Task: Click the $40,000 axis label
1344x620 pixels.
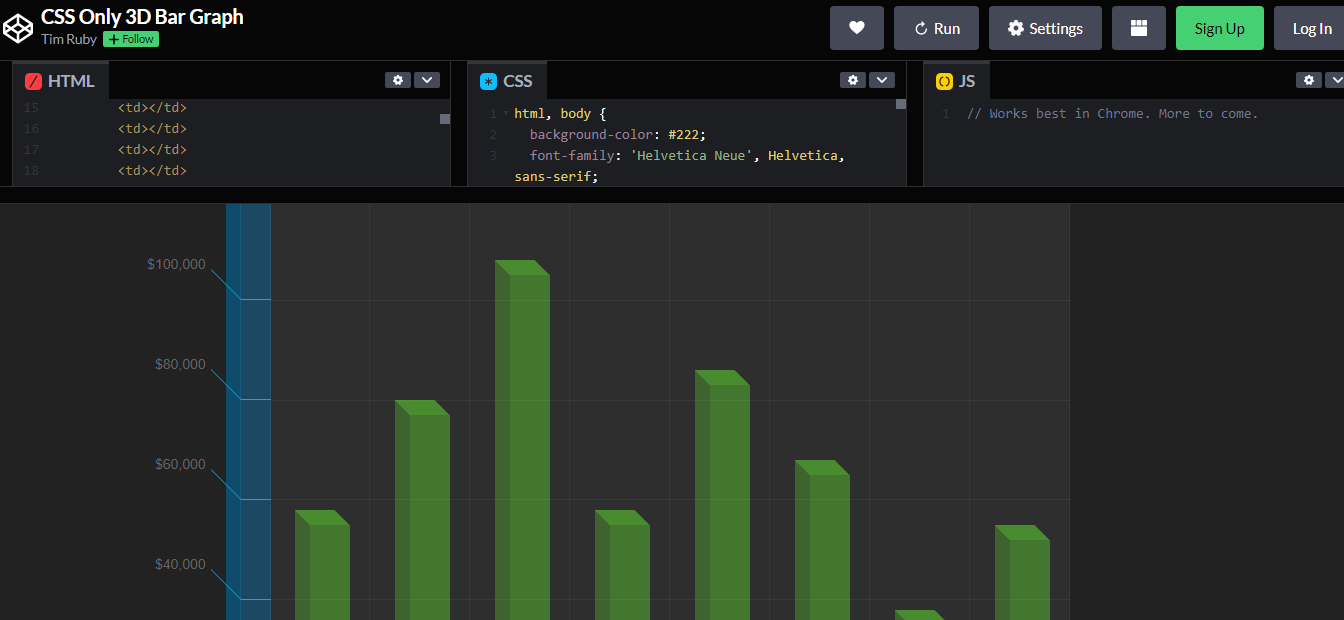Action: pos(180,564)
